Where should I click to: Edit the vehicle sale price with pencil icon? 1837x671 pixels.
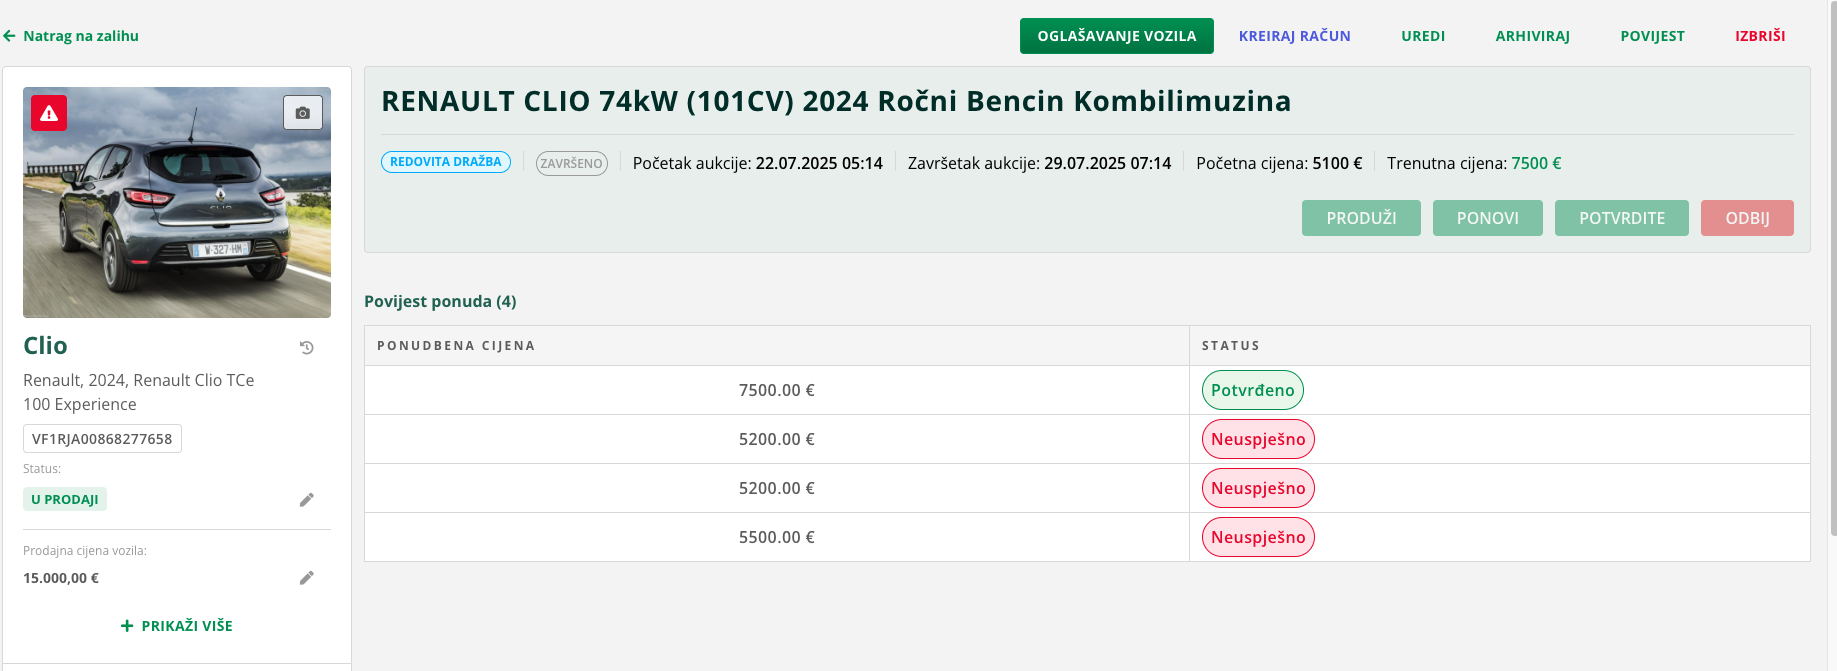pyautogui.click(x=307, y=578)
